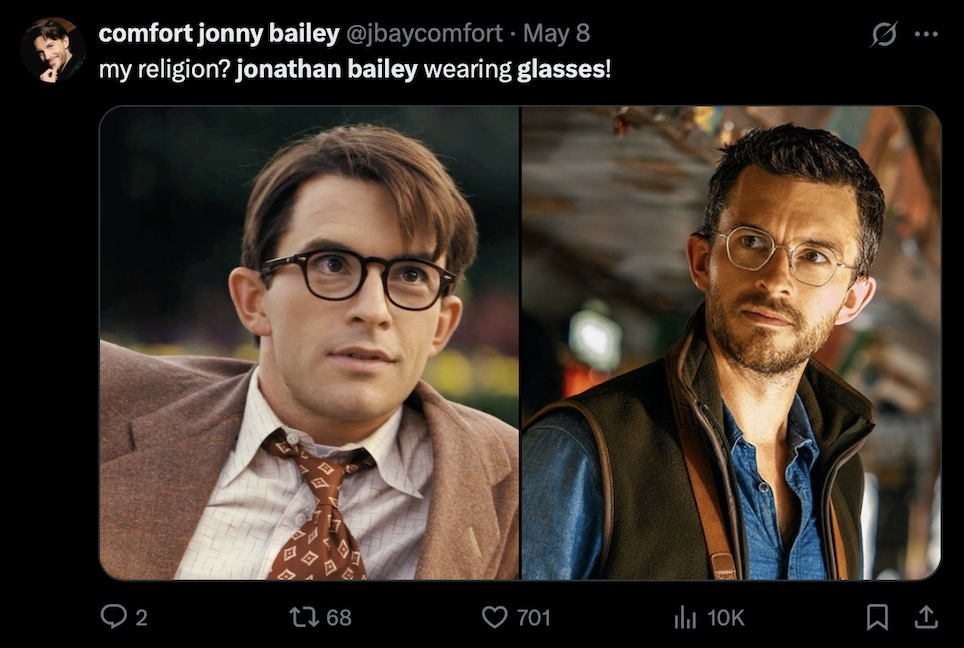This screenshot has width=964, height=648.
Task: Click the reply count "2"
Action: point(141,618)
